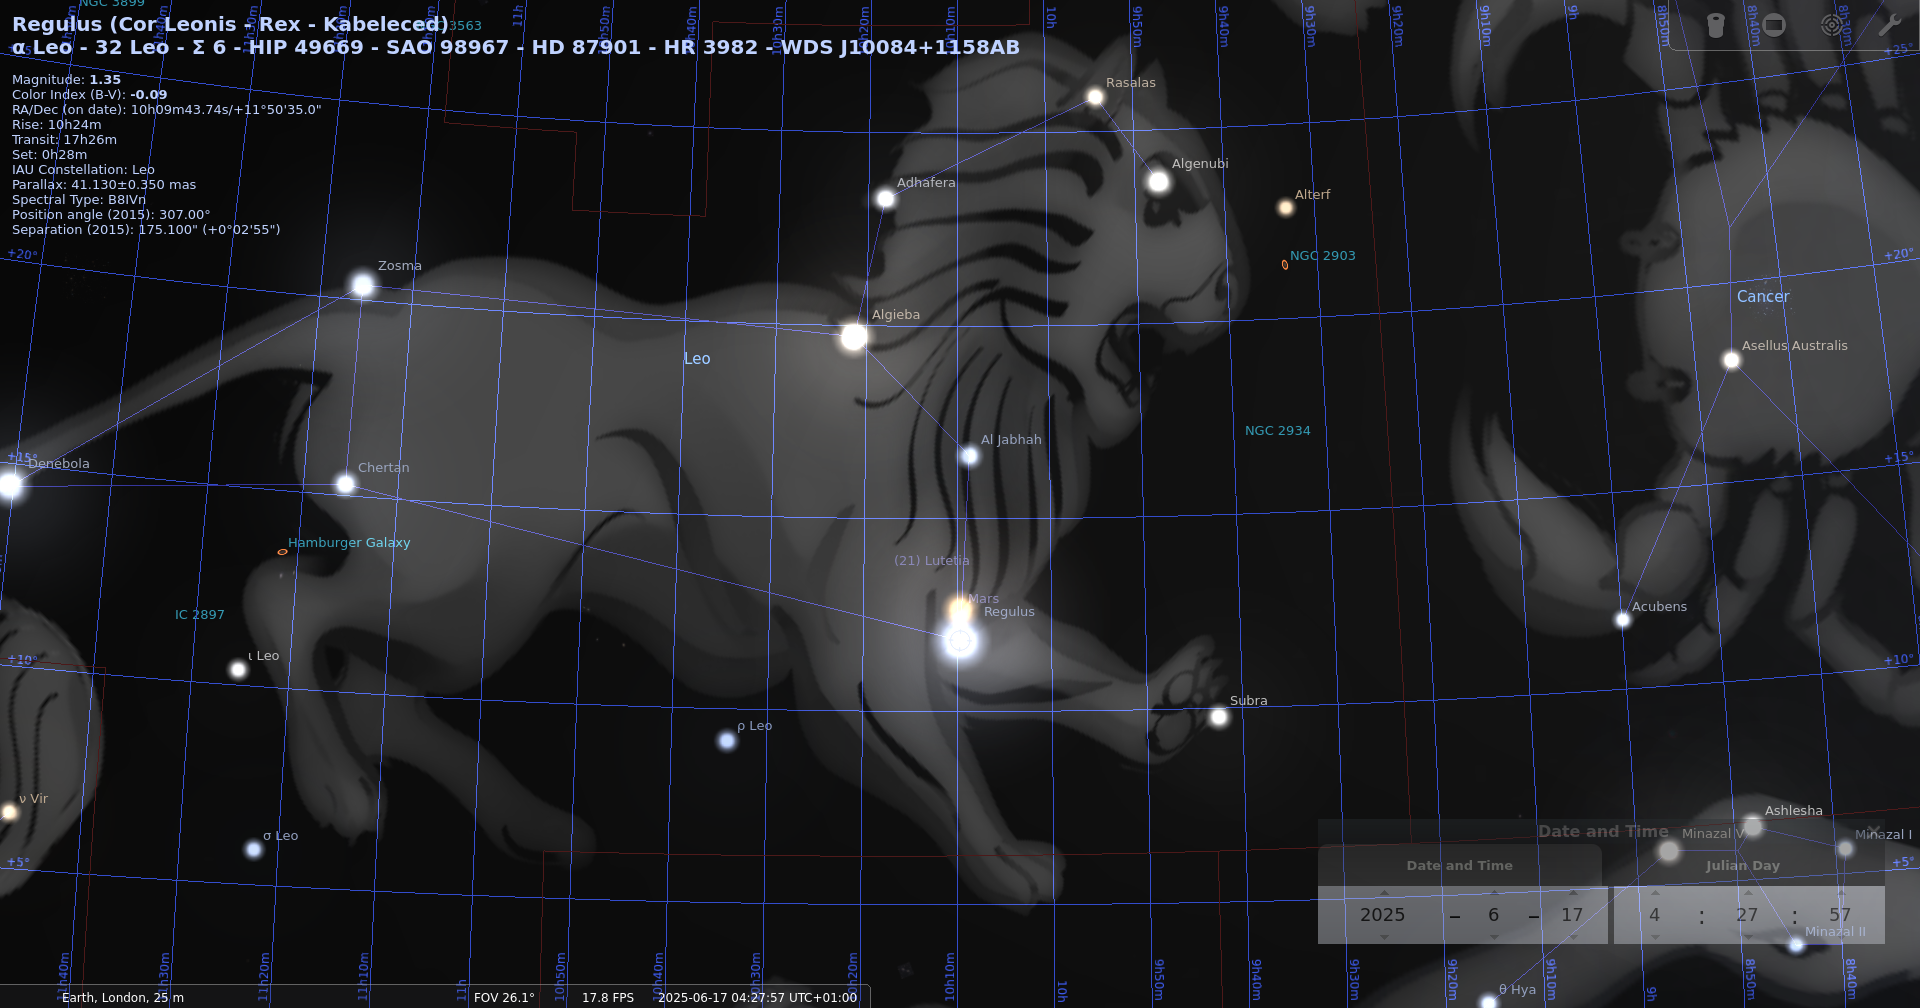Select the star Denebola
Screen dimensions: 1920x1008
(x=10, y=485)
